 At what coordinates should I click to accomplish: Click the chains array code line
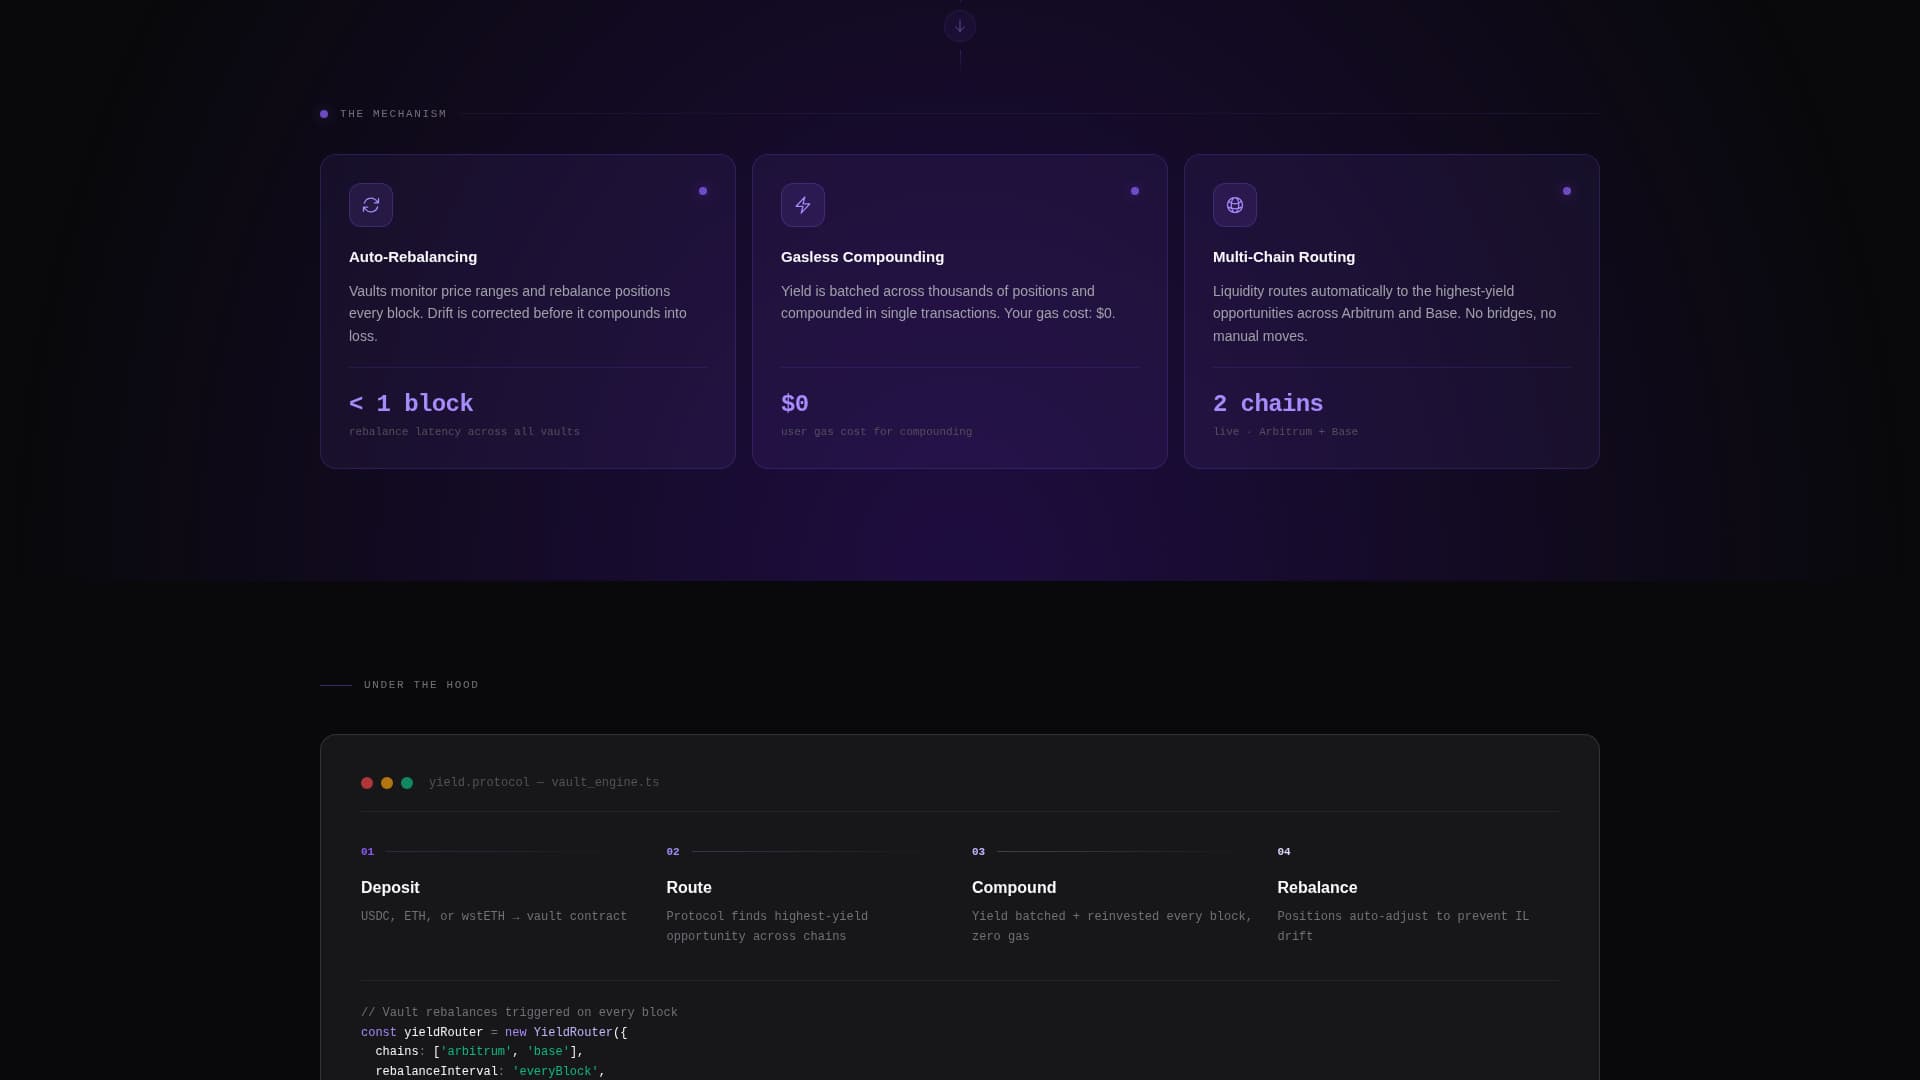click(479, 1052)
